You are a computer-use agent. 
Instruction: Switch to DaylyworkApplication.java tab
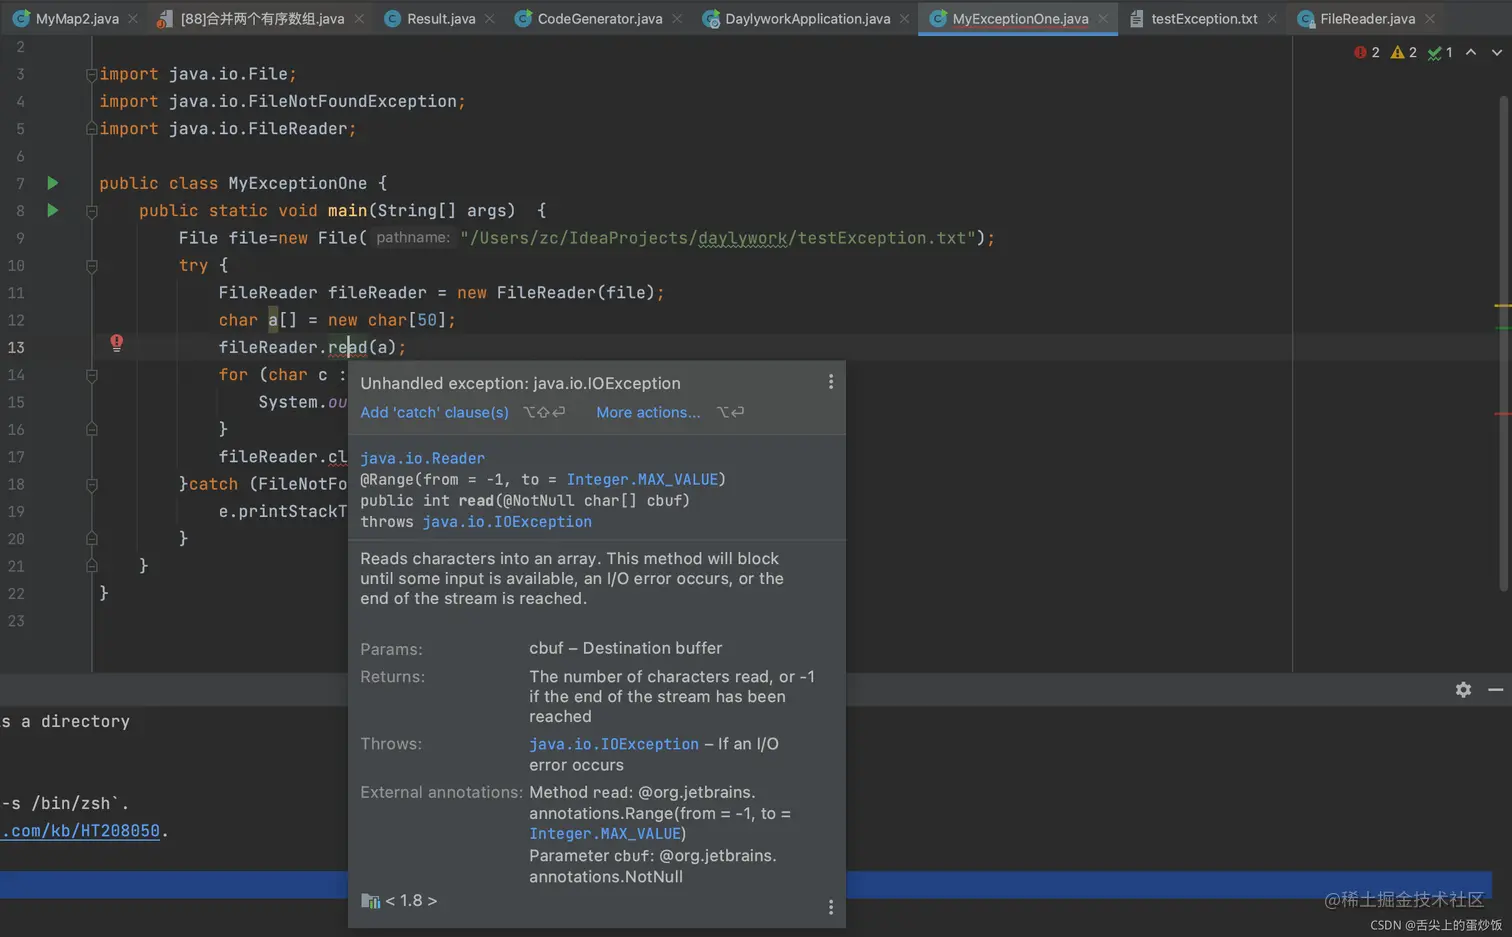click(x=807, y=18)
